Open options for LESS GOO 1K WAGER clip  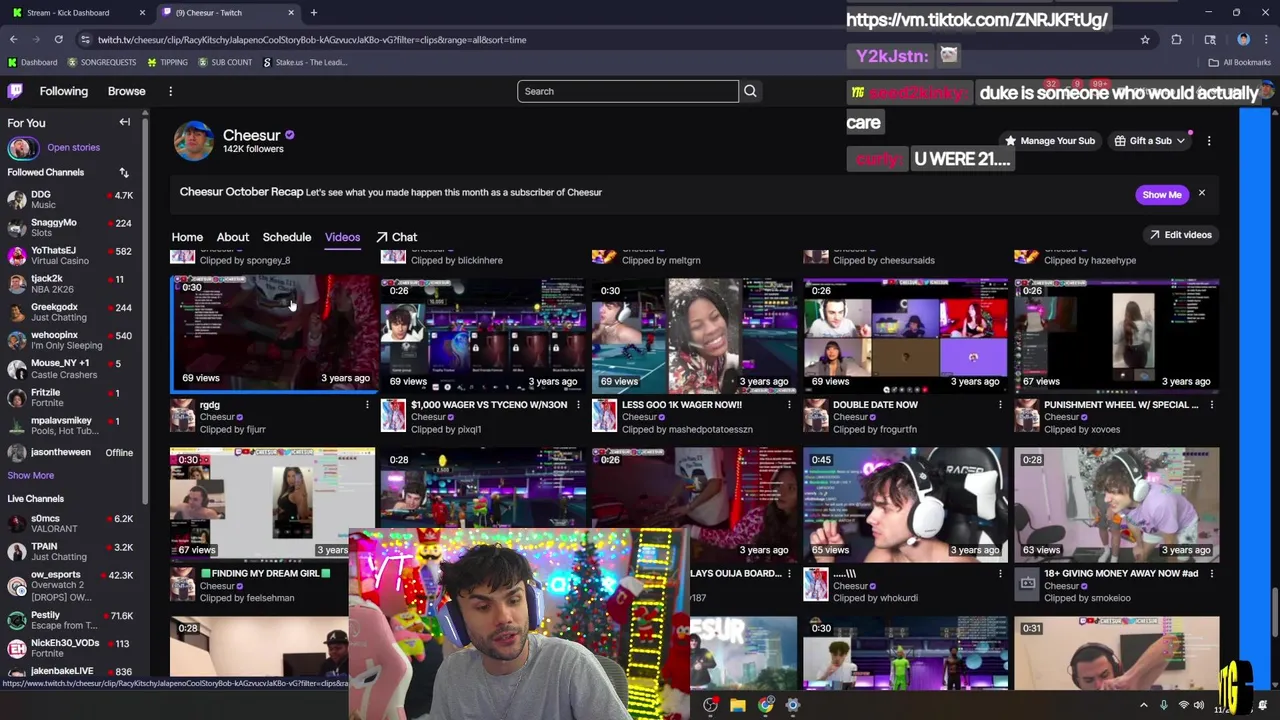pos(789,405)
